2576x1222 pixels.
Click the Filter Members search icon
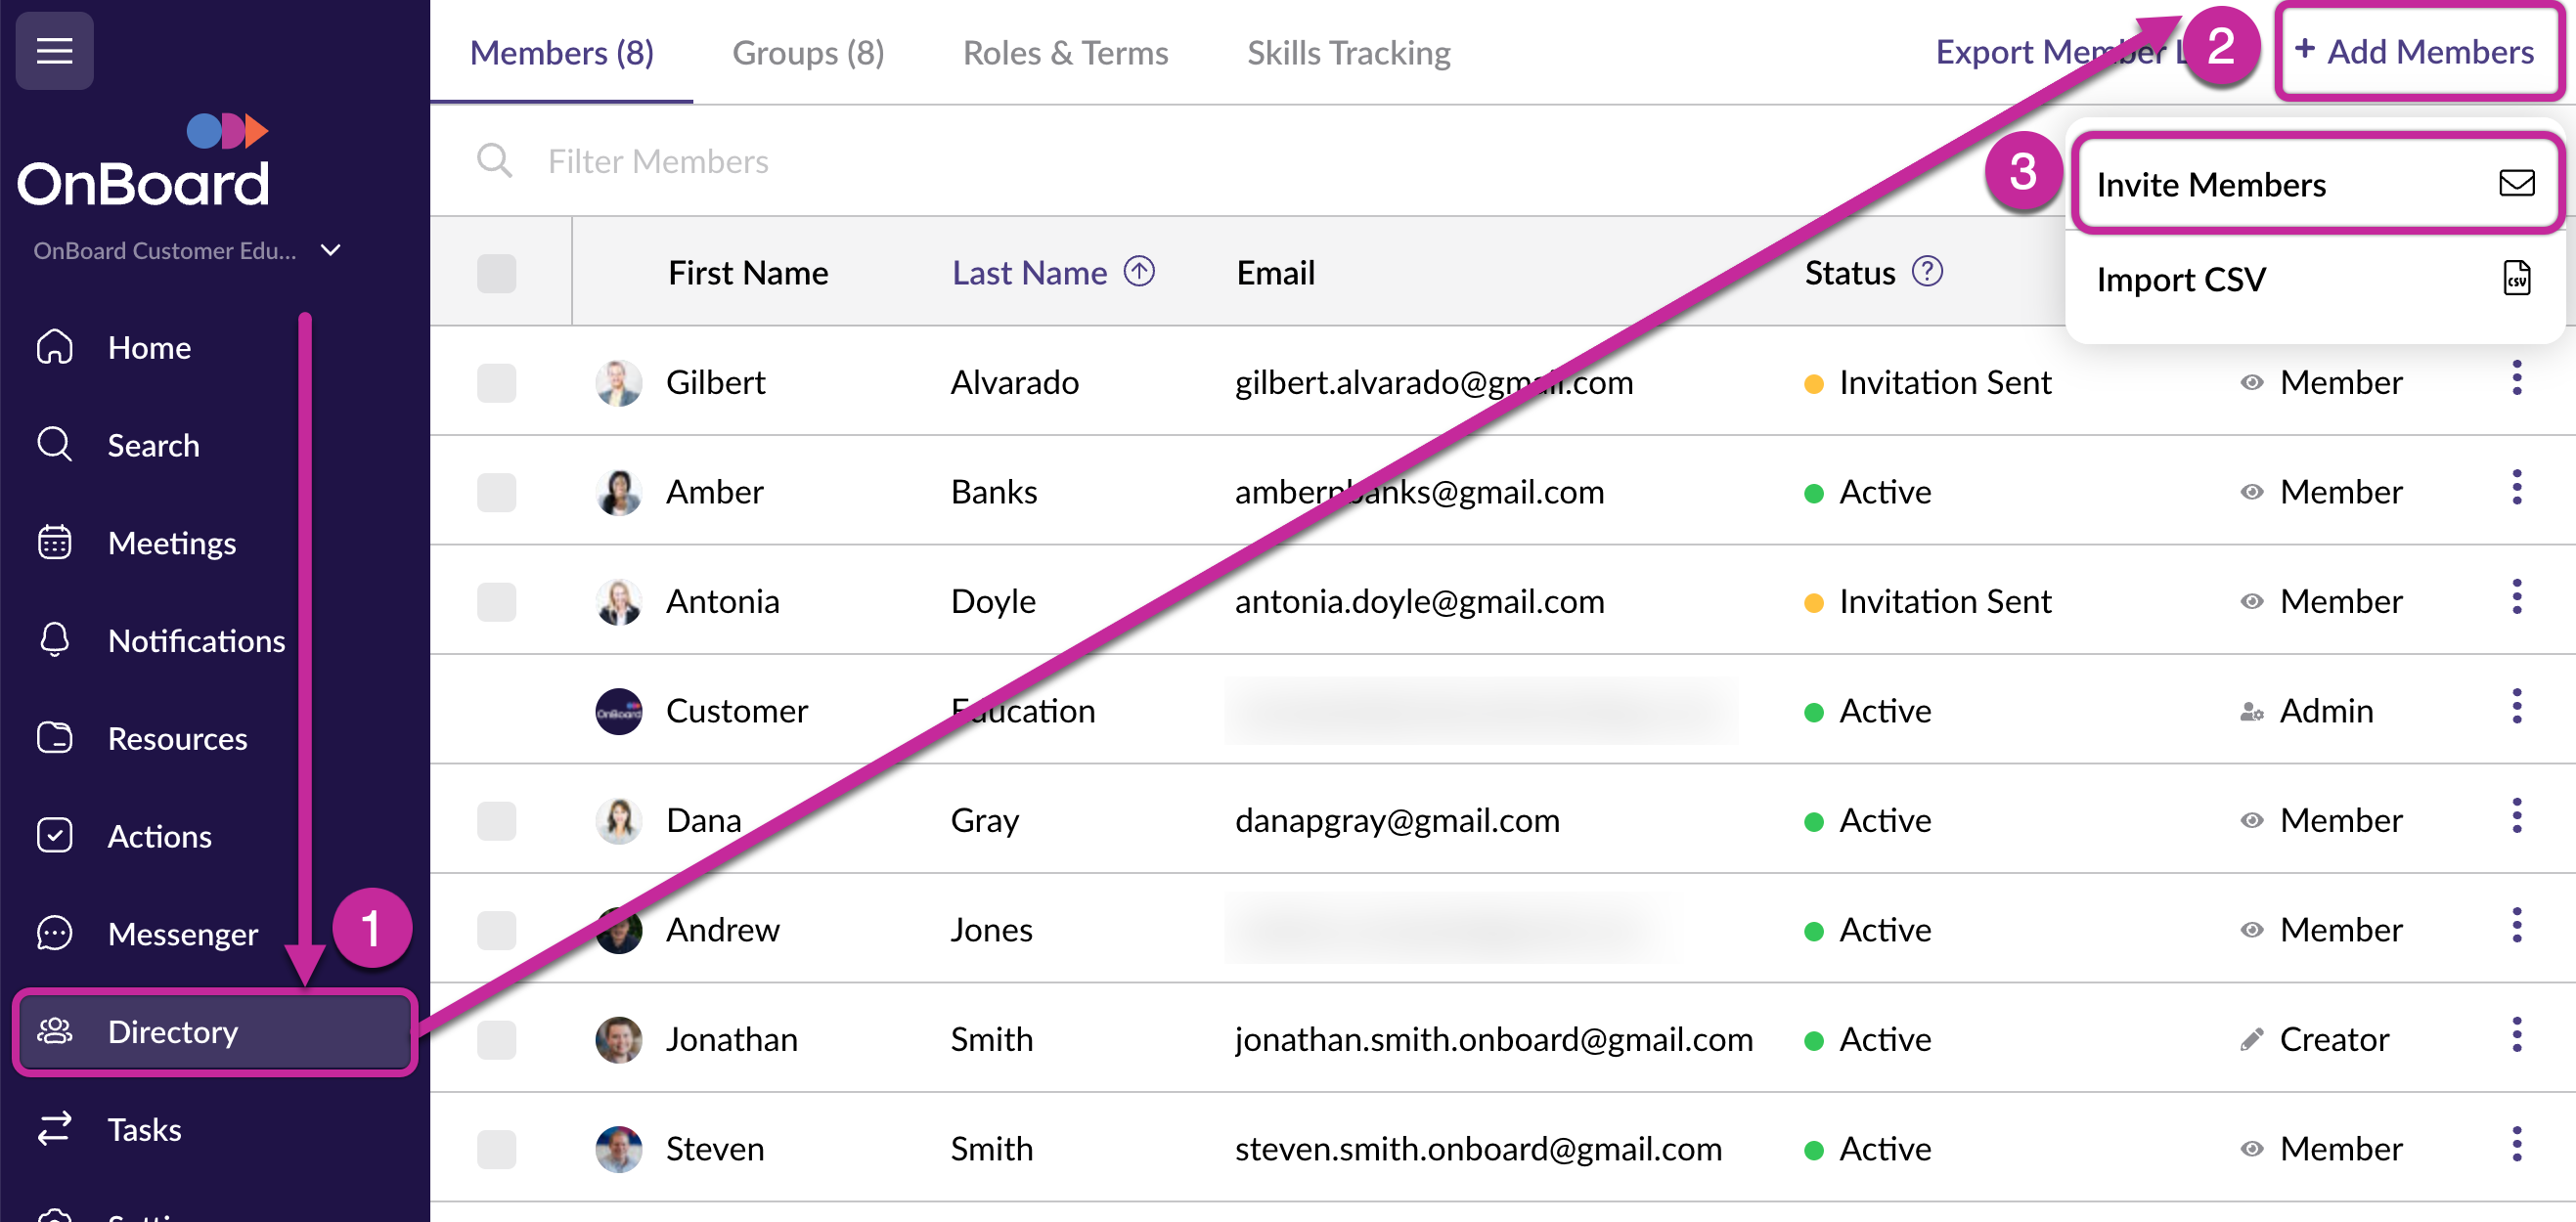[x=494, y=160]
